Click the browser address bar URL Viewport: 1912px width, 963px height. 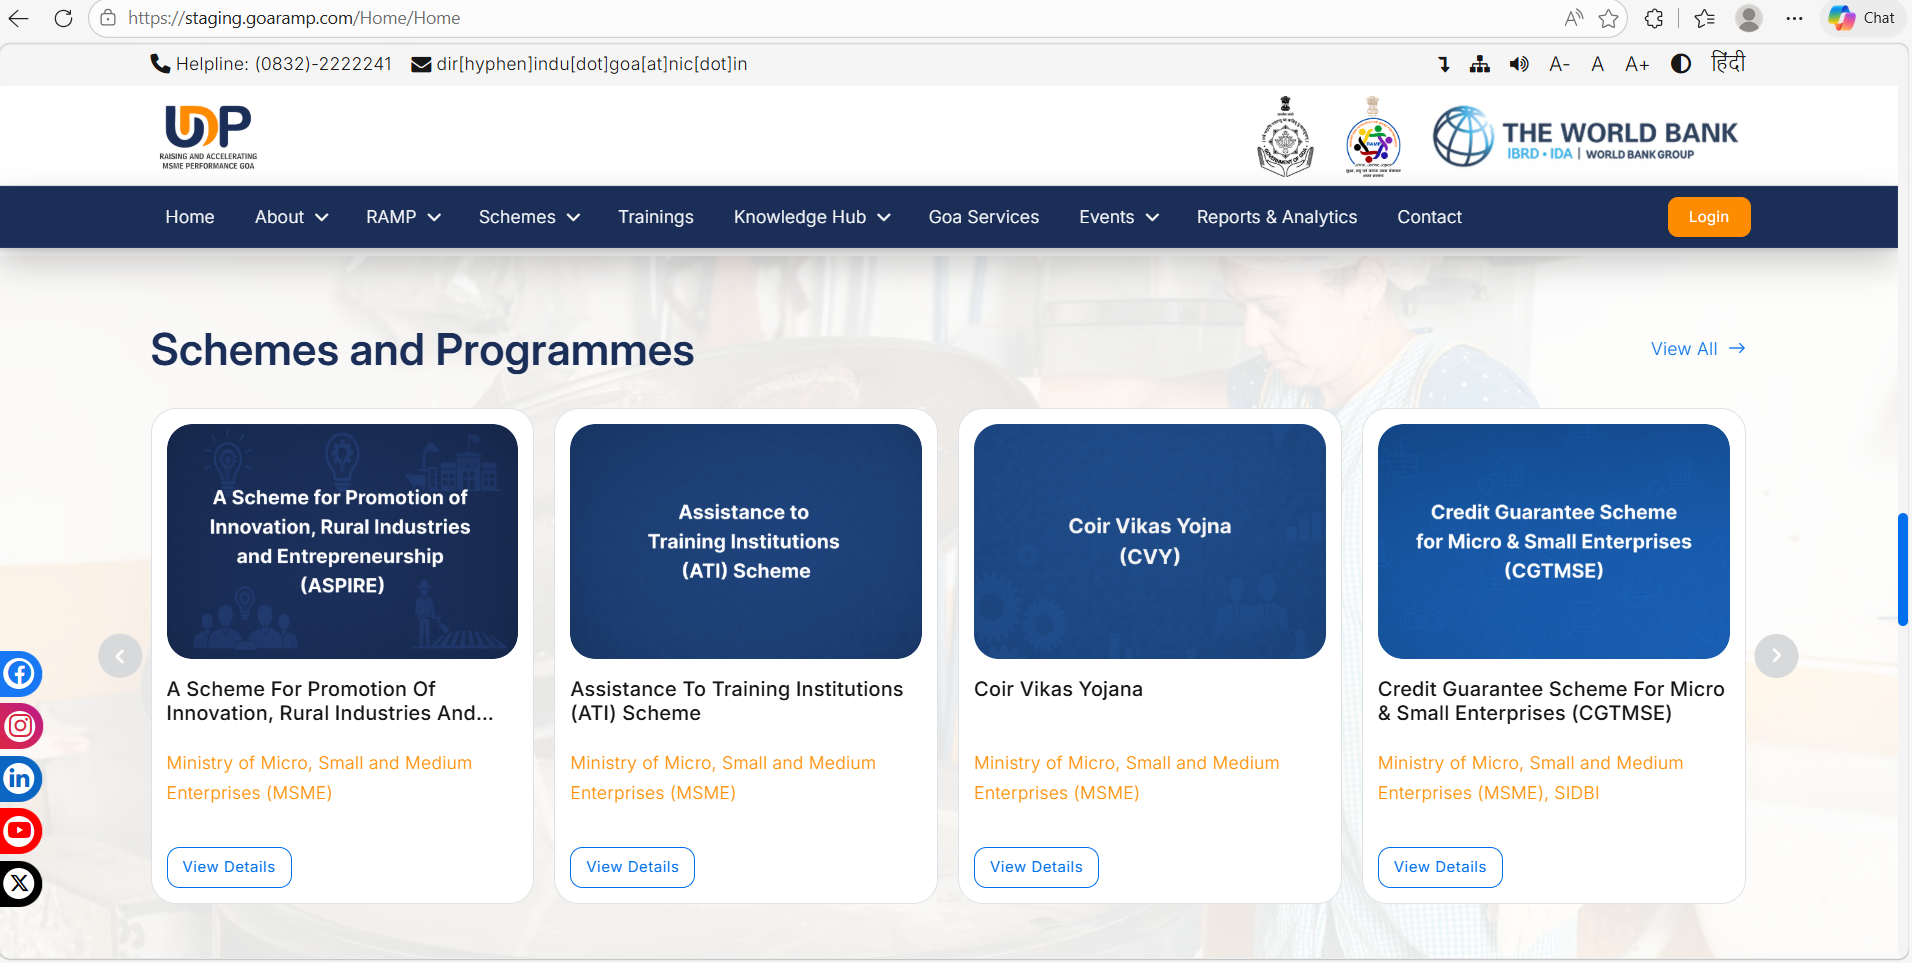294,18
